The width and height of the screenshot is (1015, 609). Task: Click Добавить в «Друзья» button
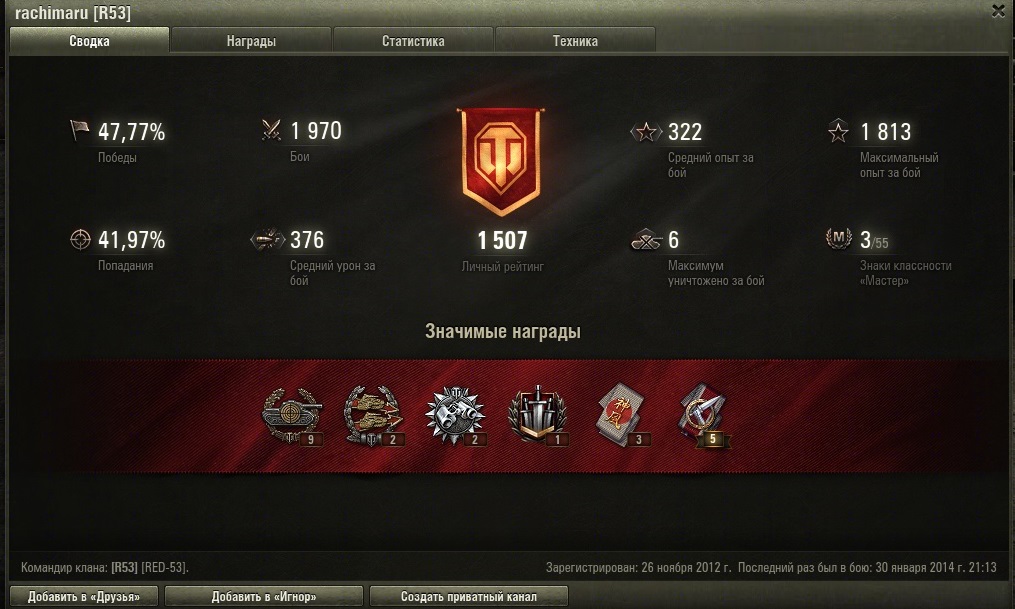(x=84, y=597)
